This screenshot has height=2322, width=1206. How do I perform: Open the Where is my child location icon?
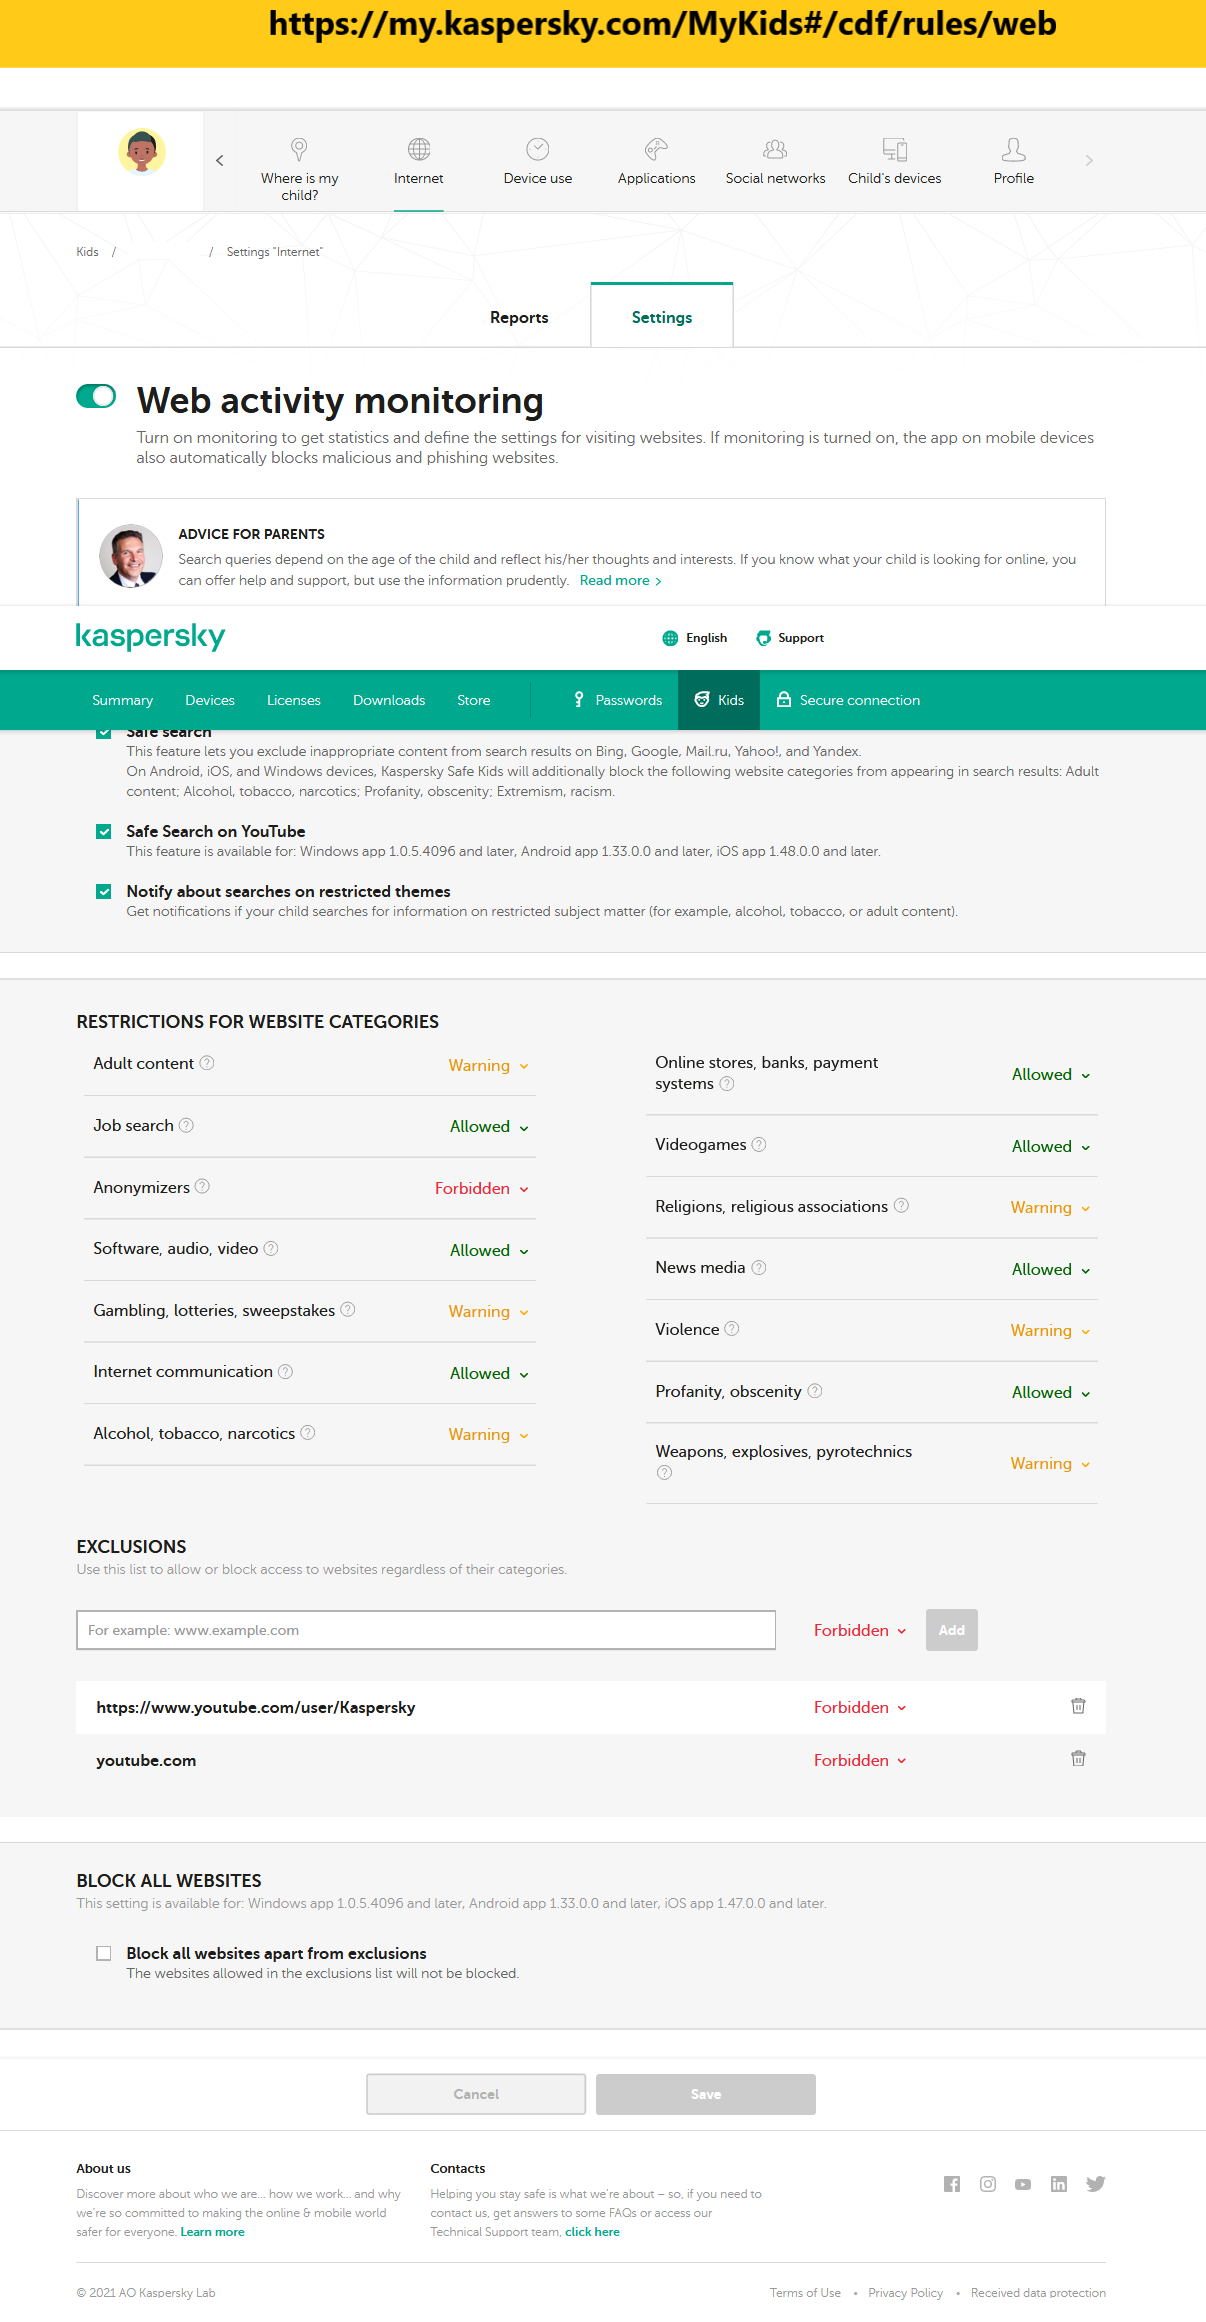click(299, 149)
